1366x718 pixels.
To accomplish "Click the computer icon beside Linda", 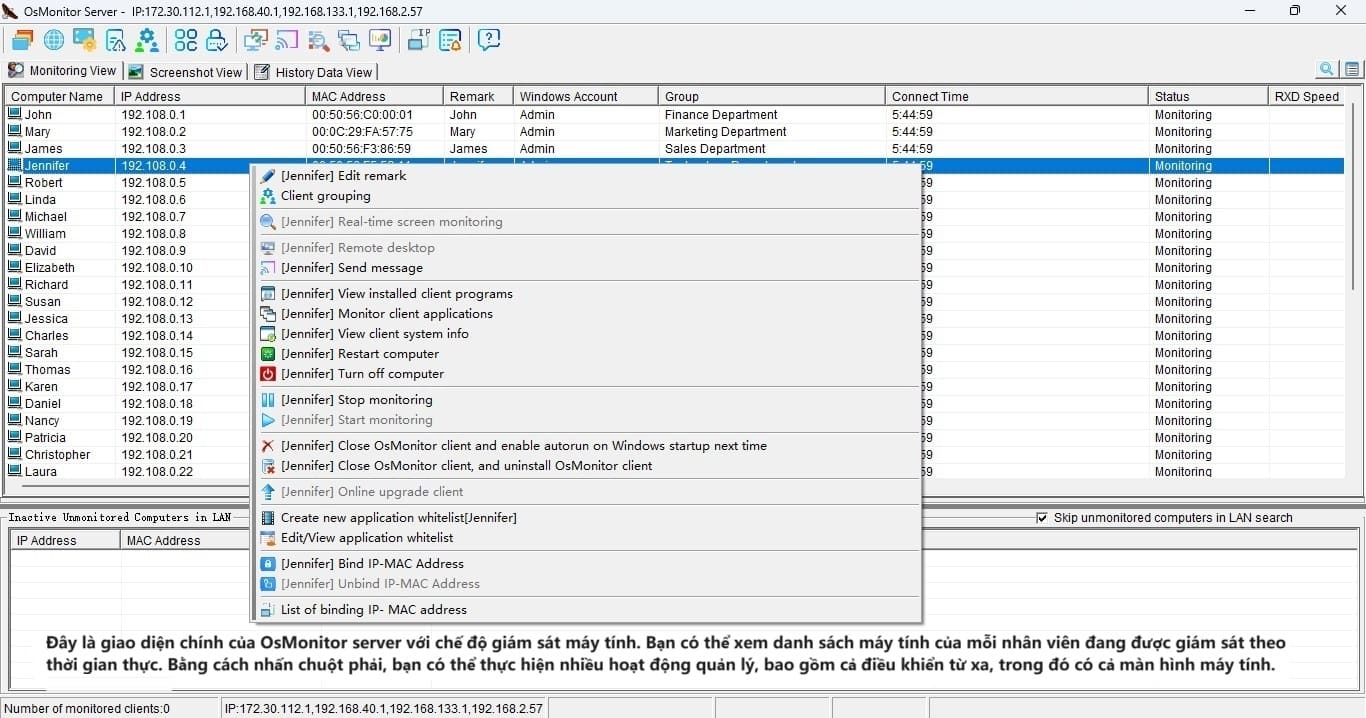I will 15,199.
